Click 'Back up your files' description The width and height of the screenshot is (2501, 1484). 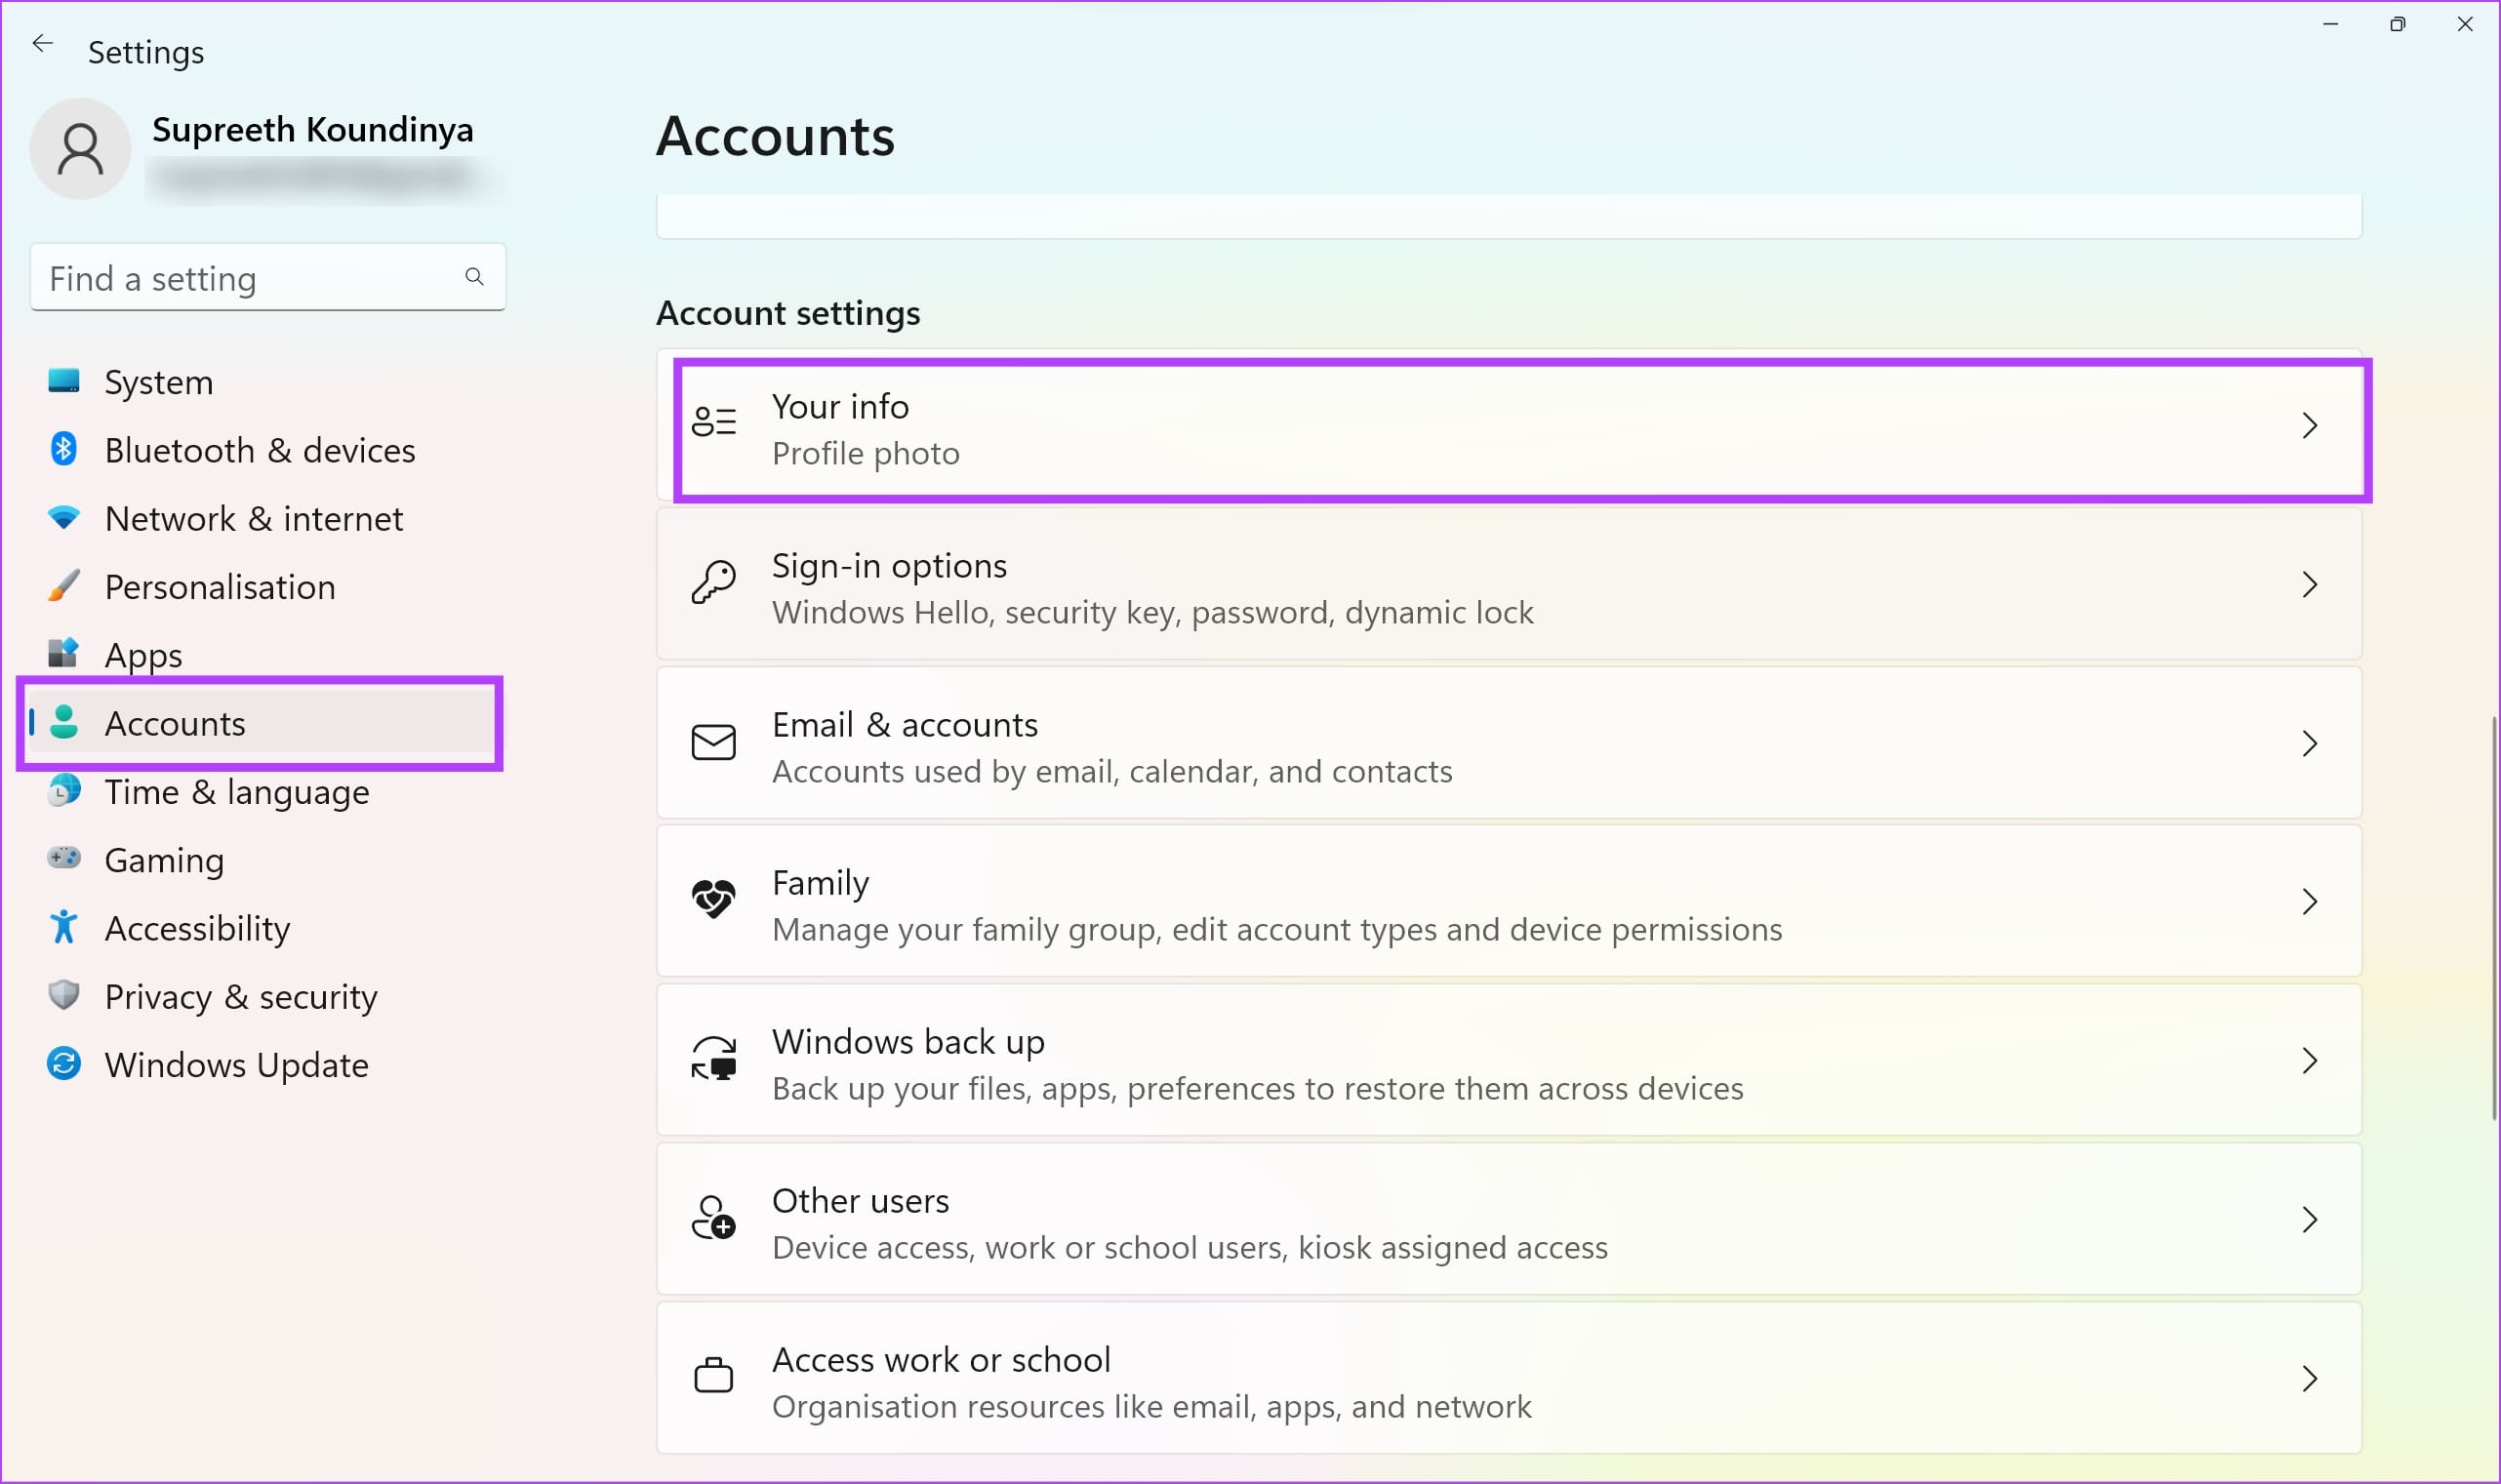[x=1257, y=1088]
